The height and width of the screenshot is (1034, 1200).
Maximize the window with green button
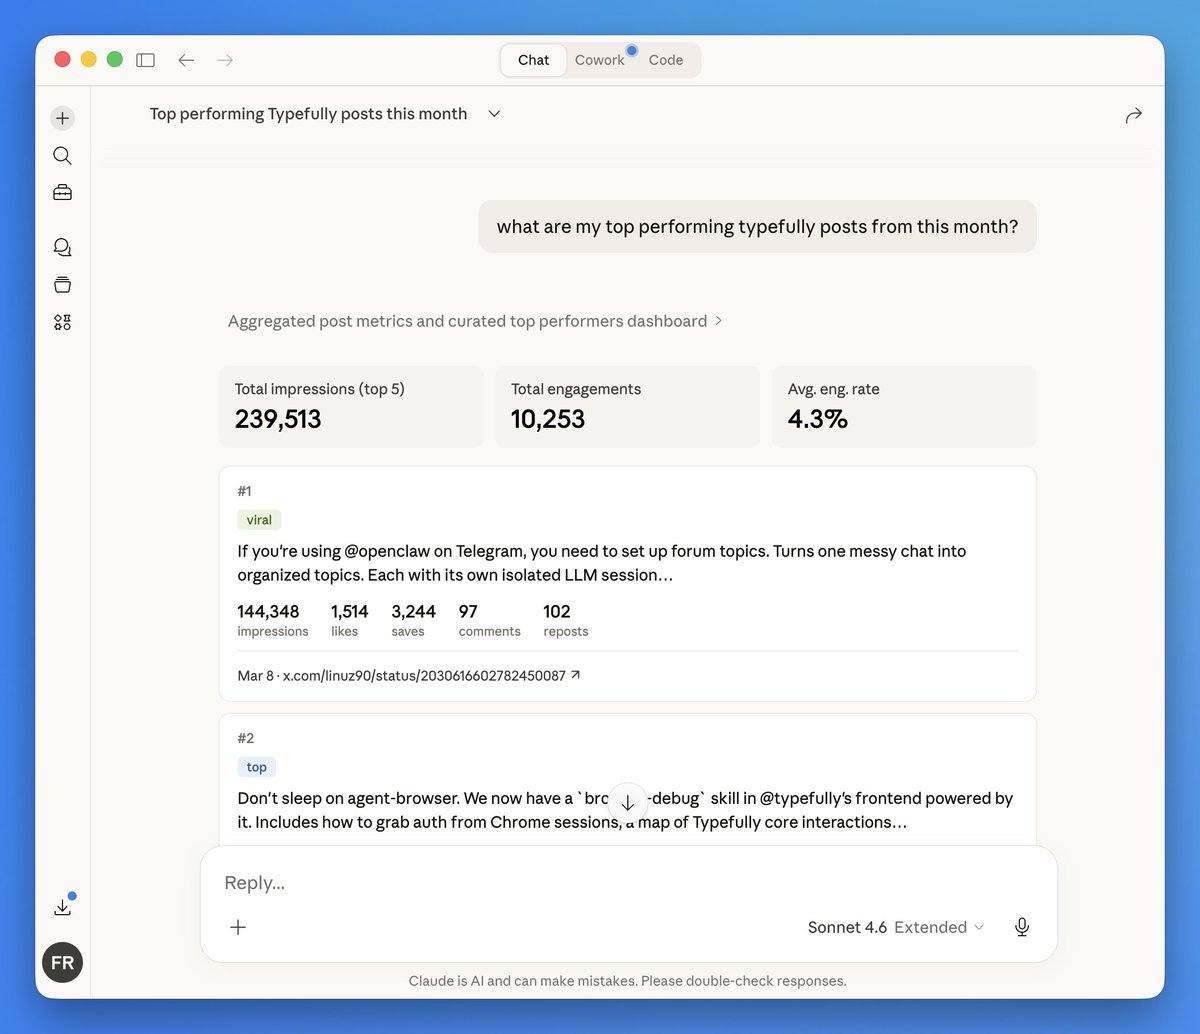pyautogui.click(x=114, y=59)
